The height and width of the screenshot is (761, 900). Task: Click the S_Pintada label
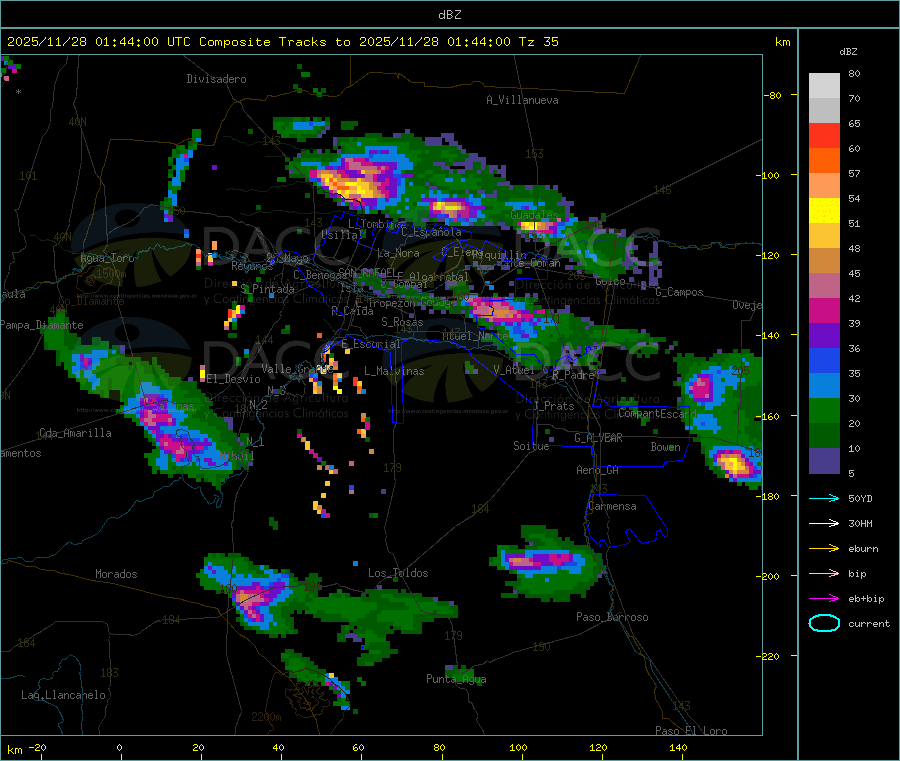pos(267,289)
